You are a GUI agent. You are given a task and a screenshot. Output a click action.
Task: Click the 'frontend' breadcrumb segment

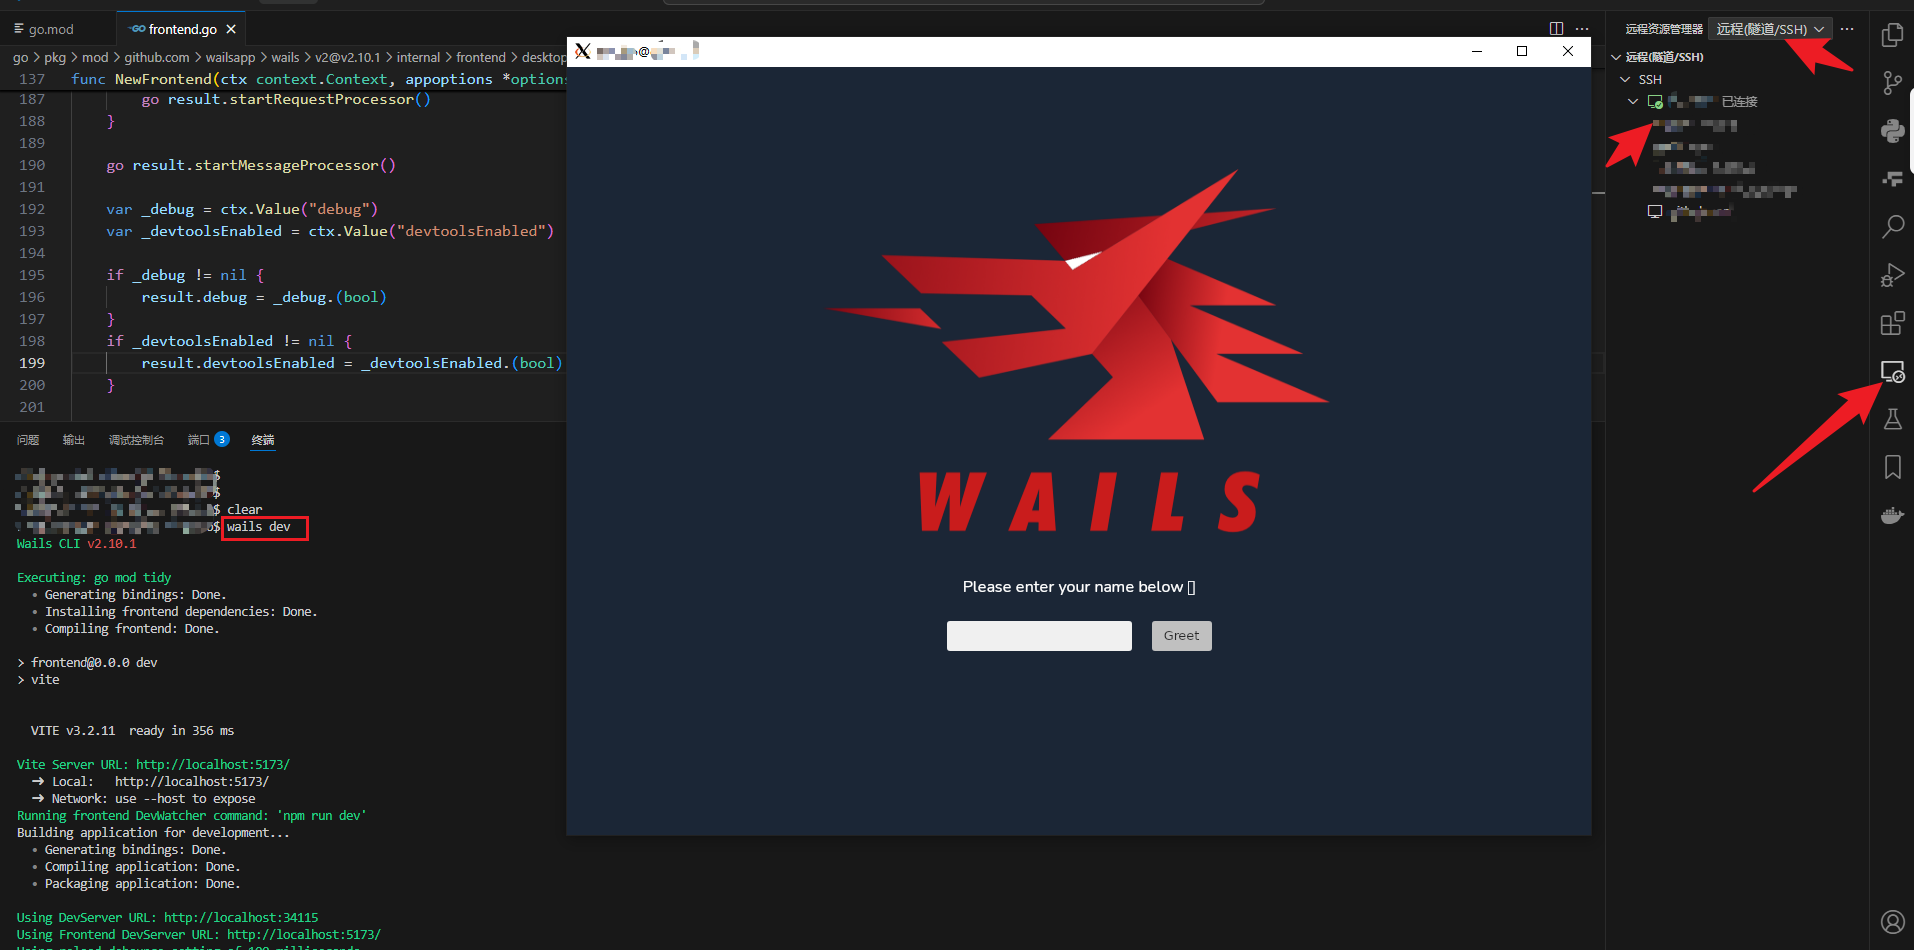[481, 57]
